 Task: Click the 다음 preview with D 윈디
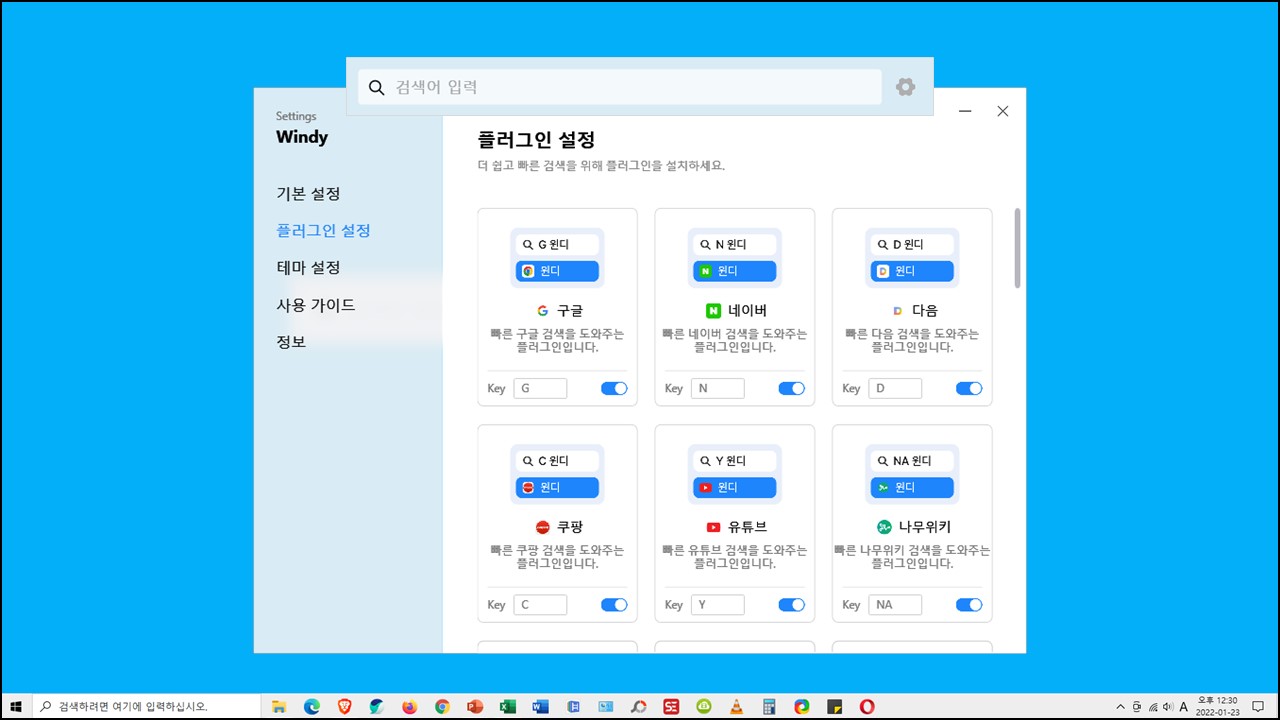912,258
